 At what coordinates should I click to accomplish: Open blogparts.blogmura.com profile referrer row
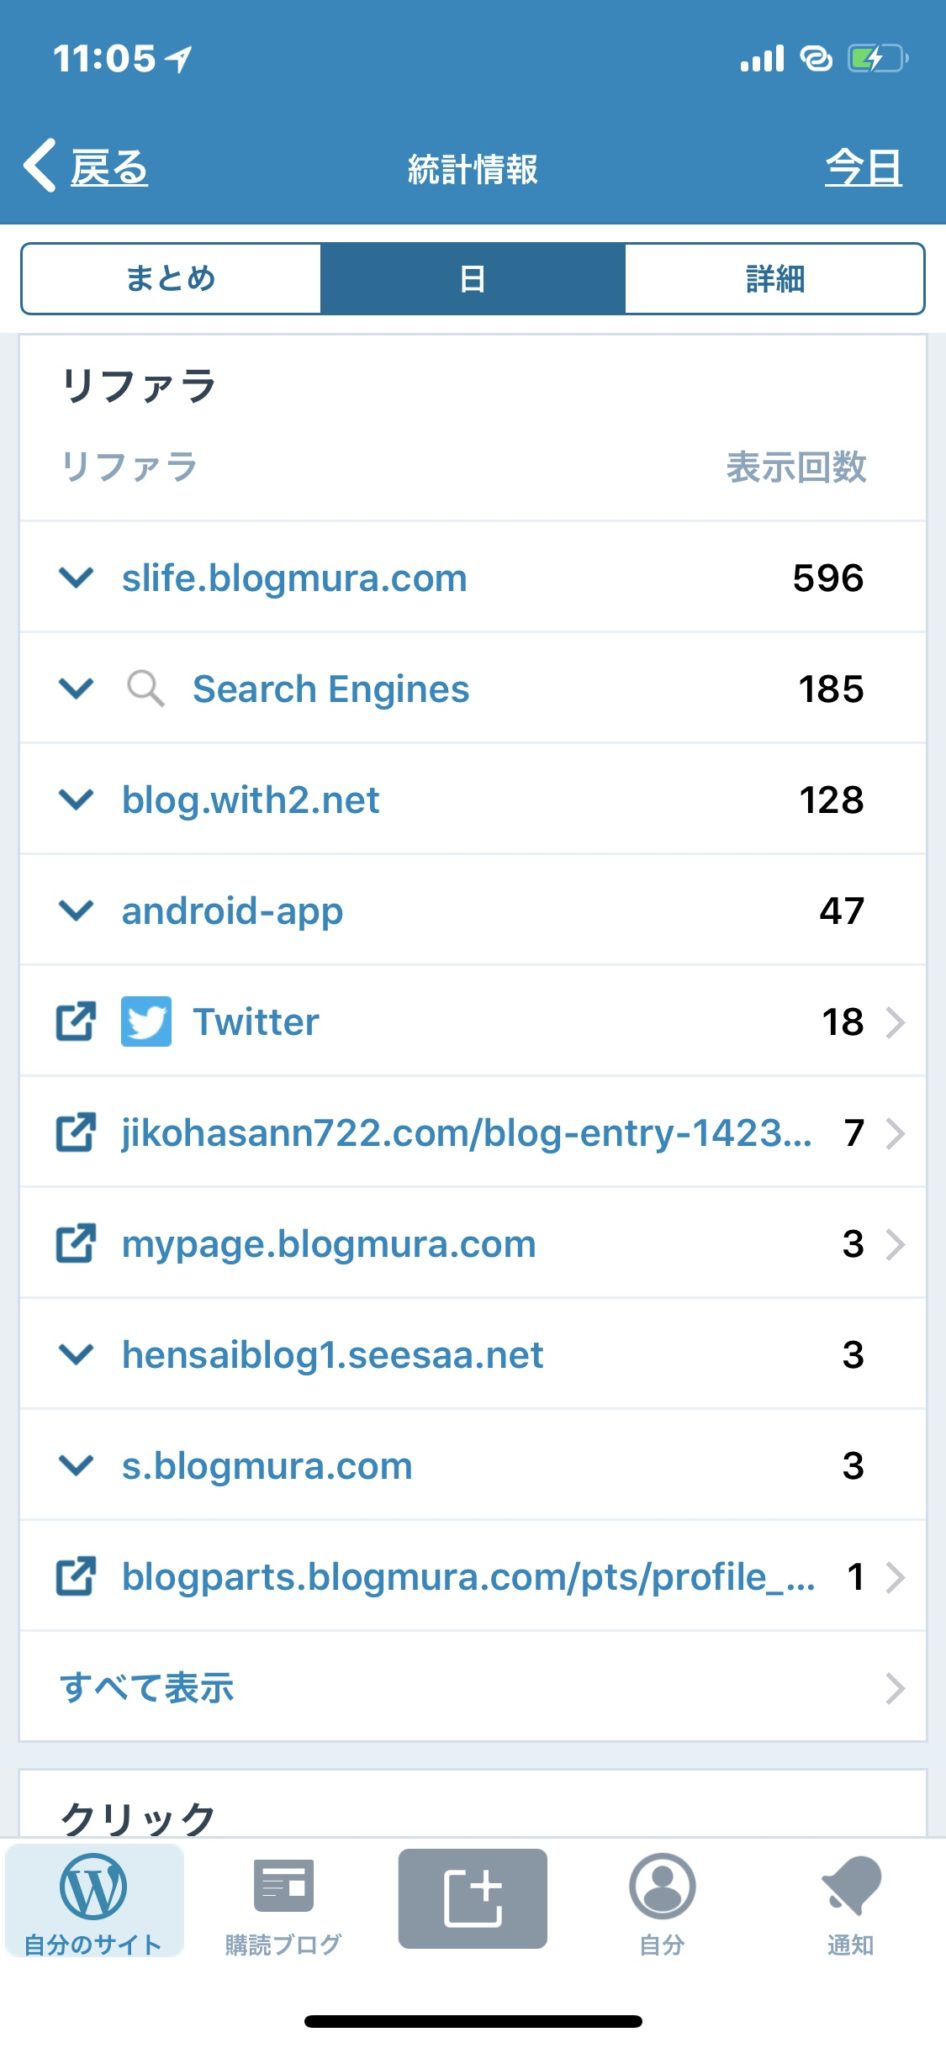[468, 1577]
